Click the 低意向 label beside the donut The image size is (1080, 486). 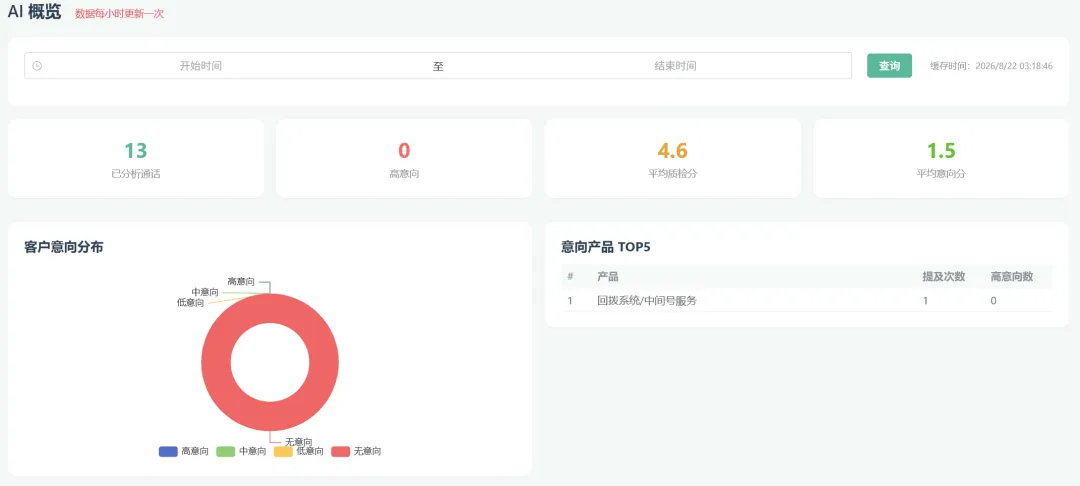pyautogui.click(x=190, y=302)
